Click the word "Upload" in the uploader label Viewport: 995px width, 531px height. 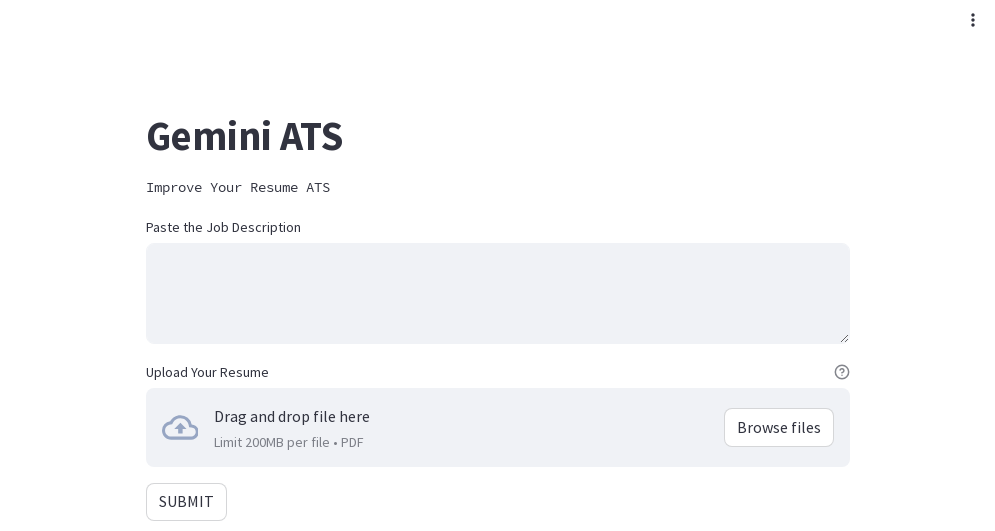167,373
